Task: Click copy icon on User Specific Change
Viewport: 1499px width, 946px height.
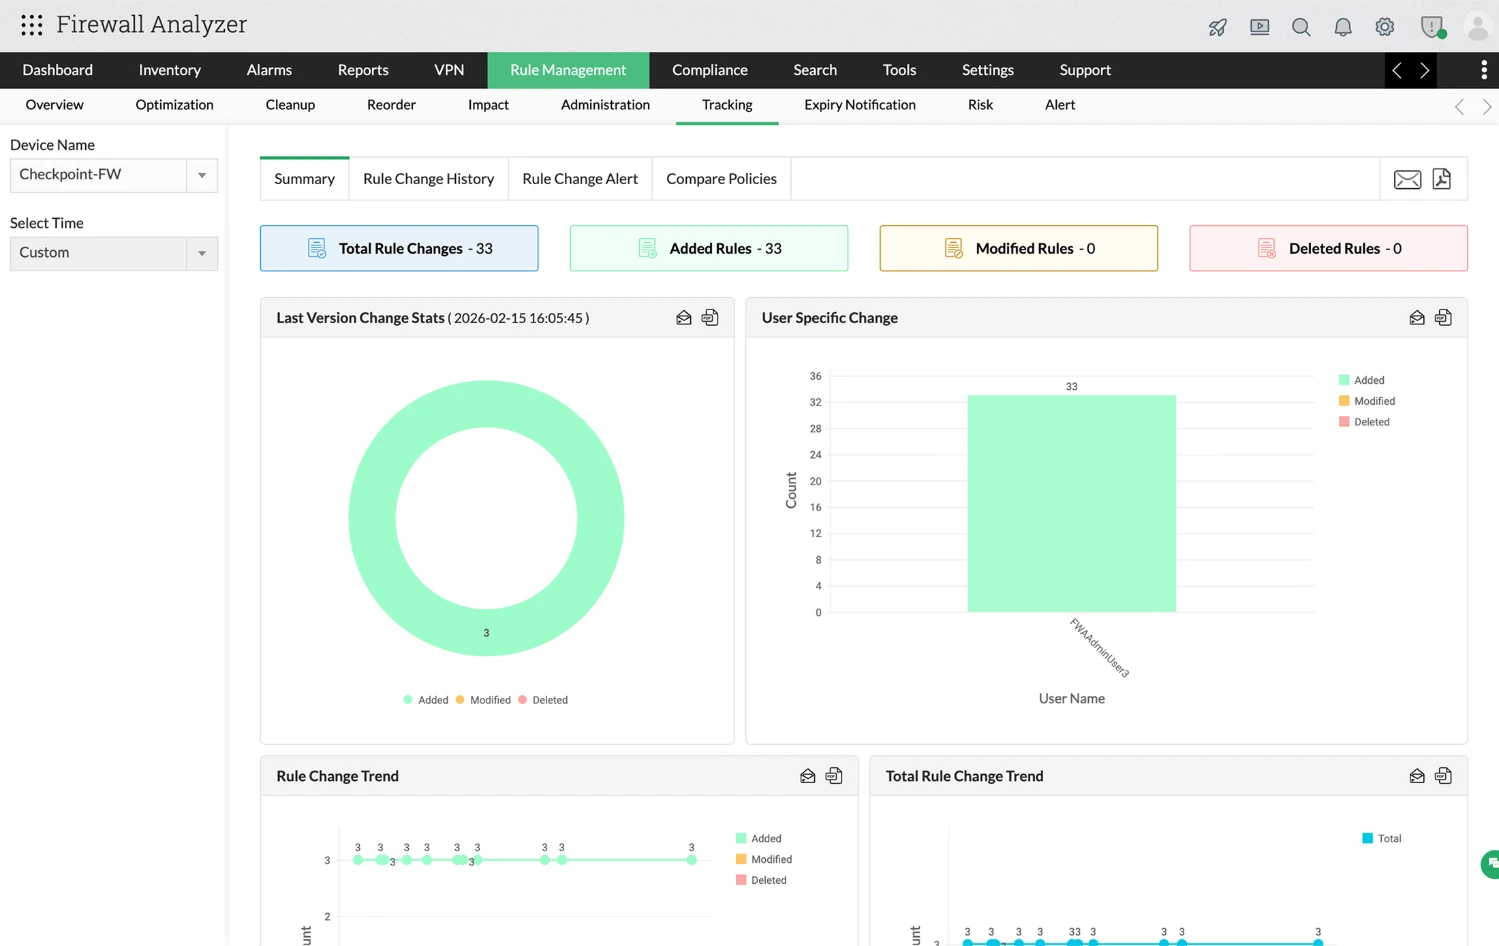Action: click(x=1443, y=318)
